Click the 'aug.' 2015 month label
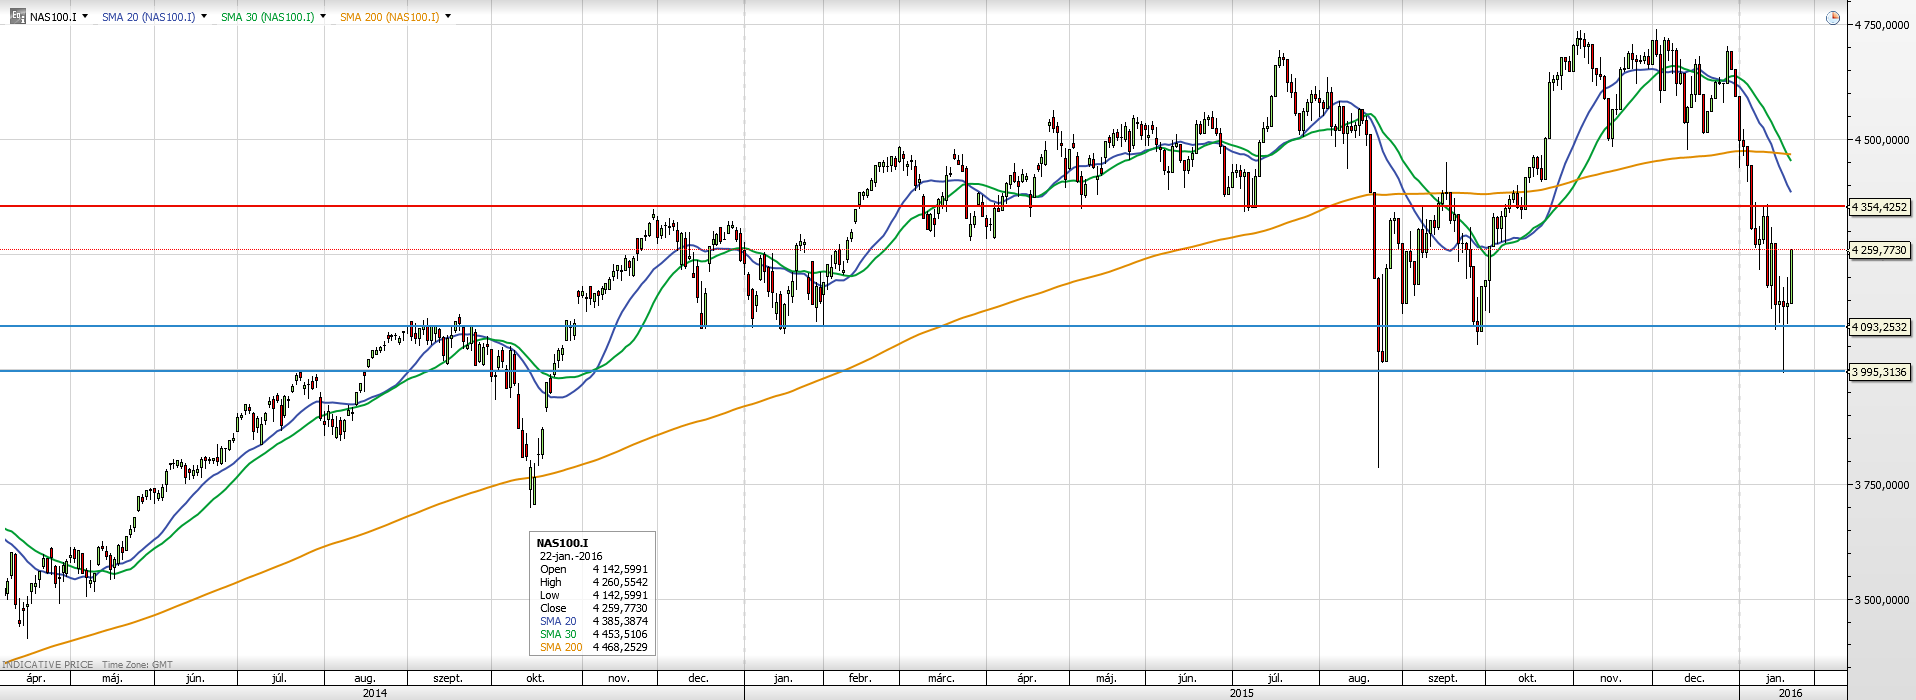The width and height of the screenshot is (1916, 700). pyautogui.click(x=1357, y=678)
